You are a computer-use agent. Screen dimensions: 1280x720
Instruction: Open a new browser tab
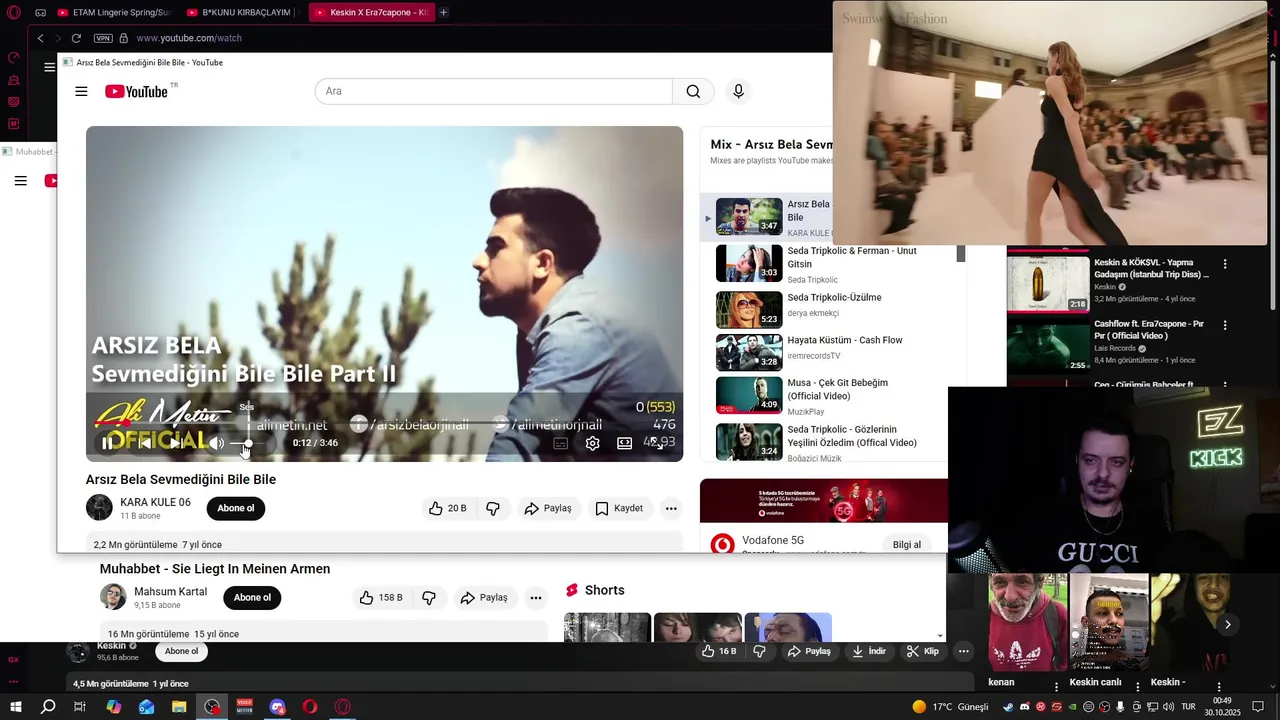click(443, 12)
